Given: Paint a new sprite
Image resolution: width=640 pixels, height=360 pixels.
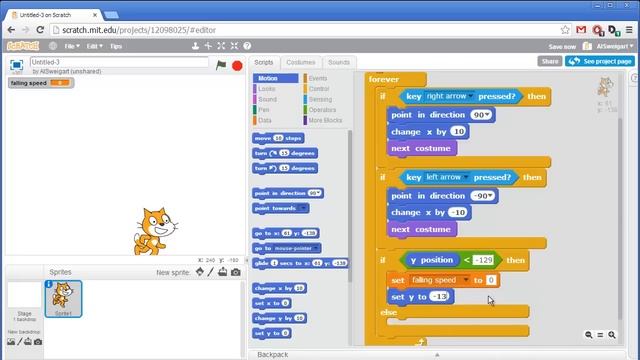Looking at the screenshot, I should pos(211,272).
